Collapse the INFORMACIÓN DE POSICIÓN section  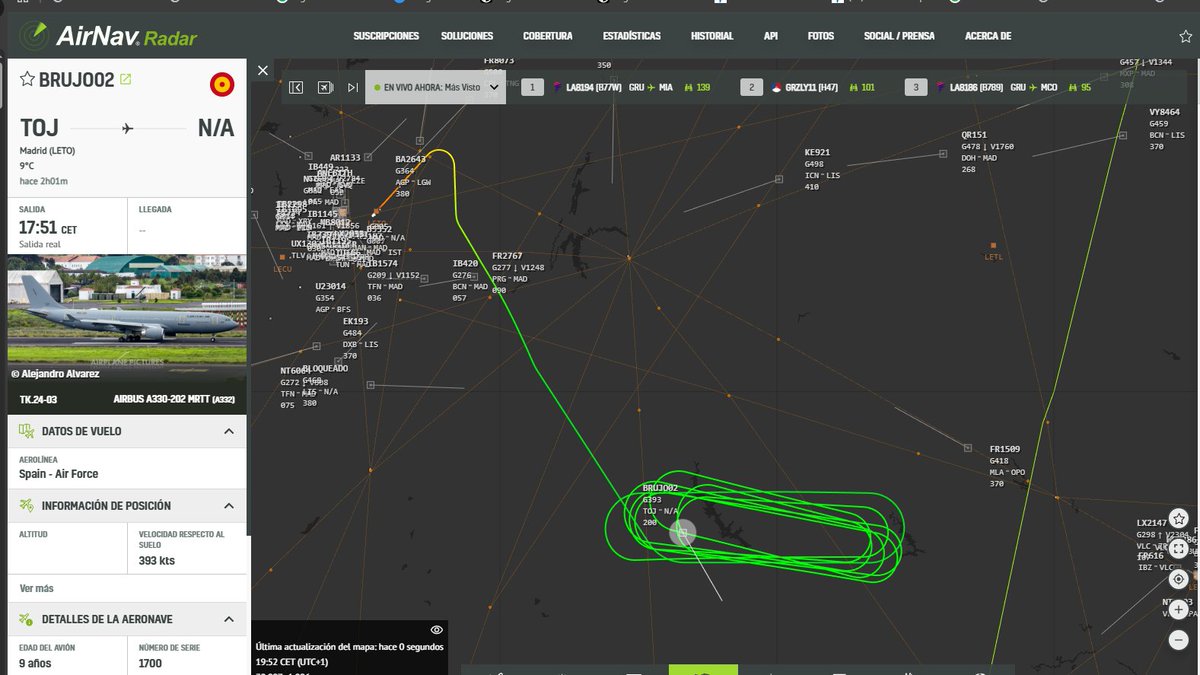click(x=228, y=506)
